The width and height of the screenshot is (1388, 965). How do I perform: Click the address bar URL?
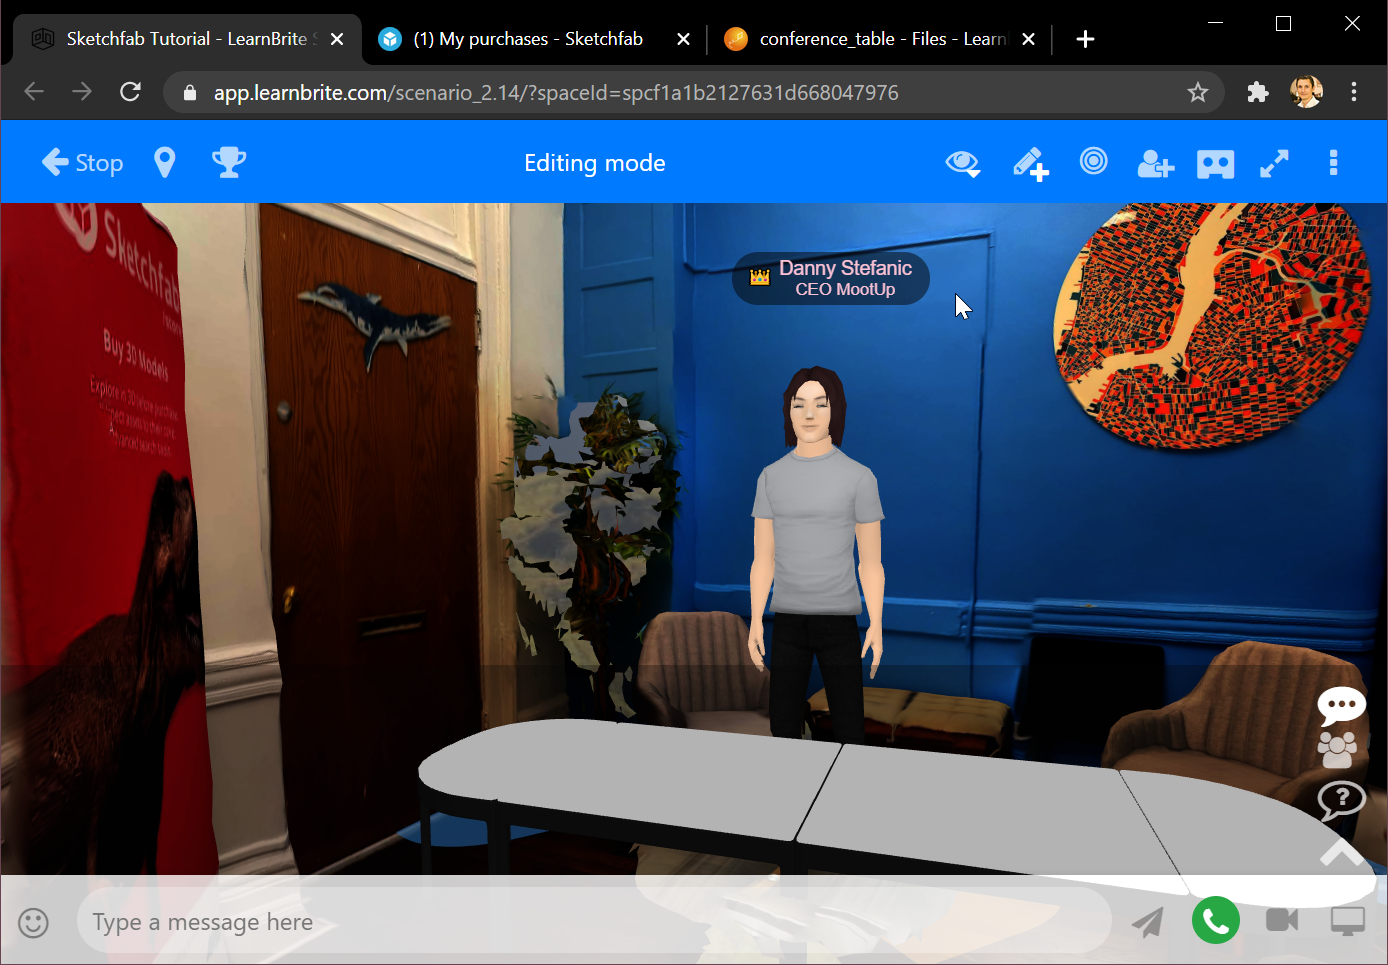(x=556, y=93)
